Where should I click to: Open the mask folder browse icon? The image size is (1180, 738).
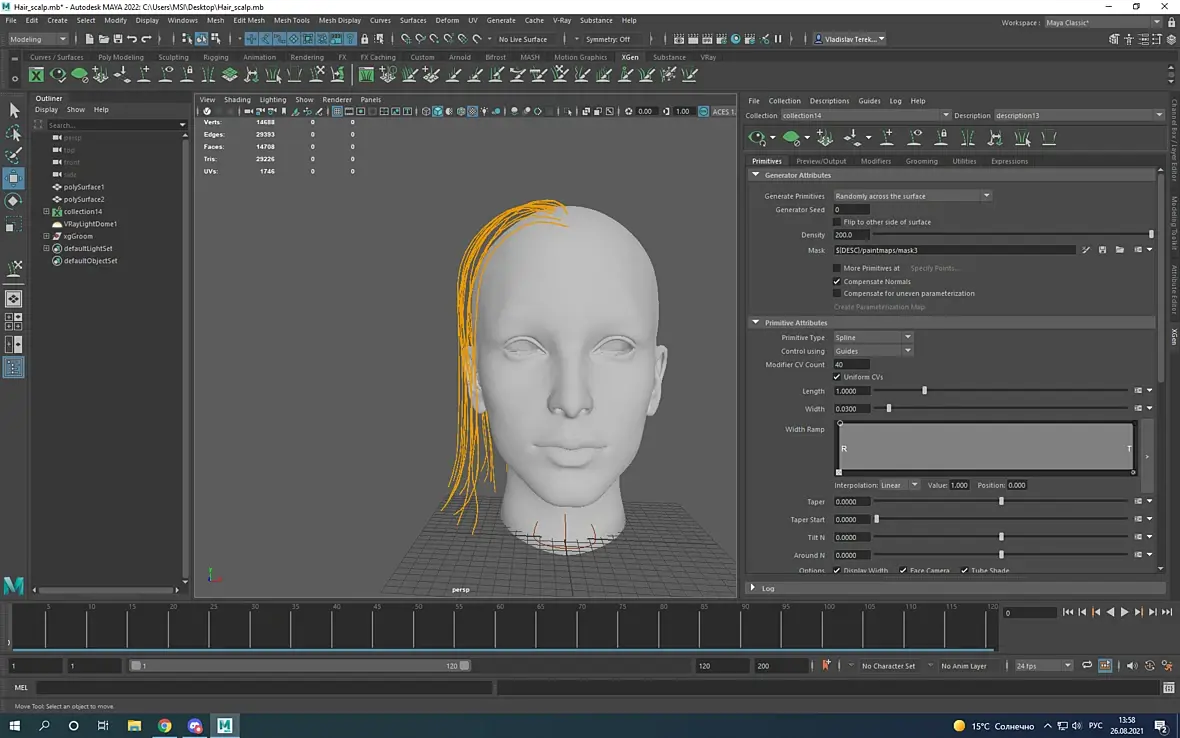click(x=1120, y=250)
